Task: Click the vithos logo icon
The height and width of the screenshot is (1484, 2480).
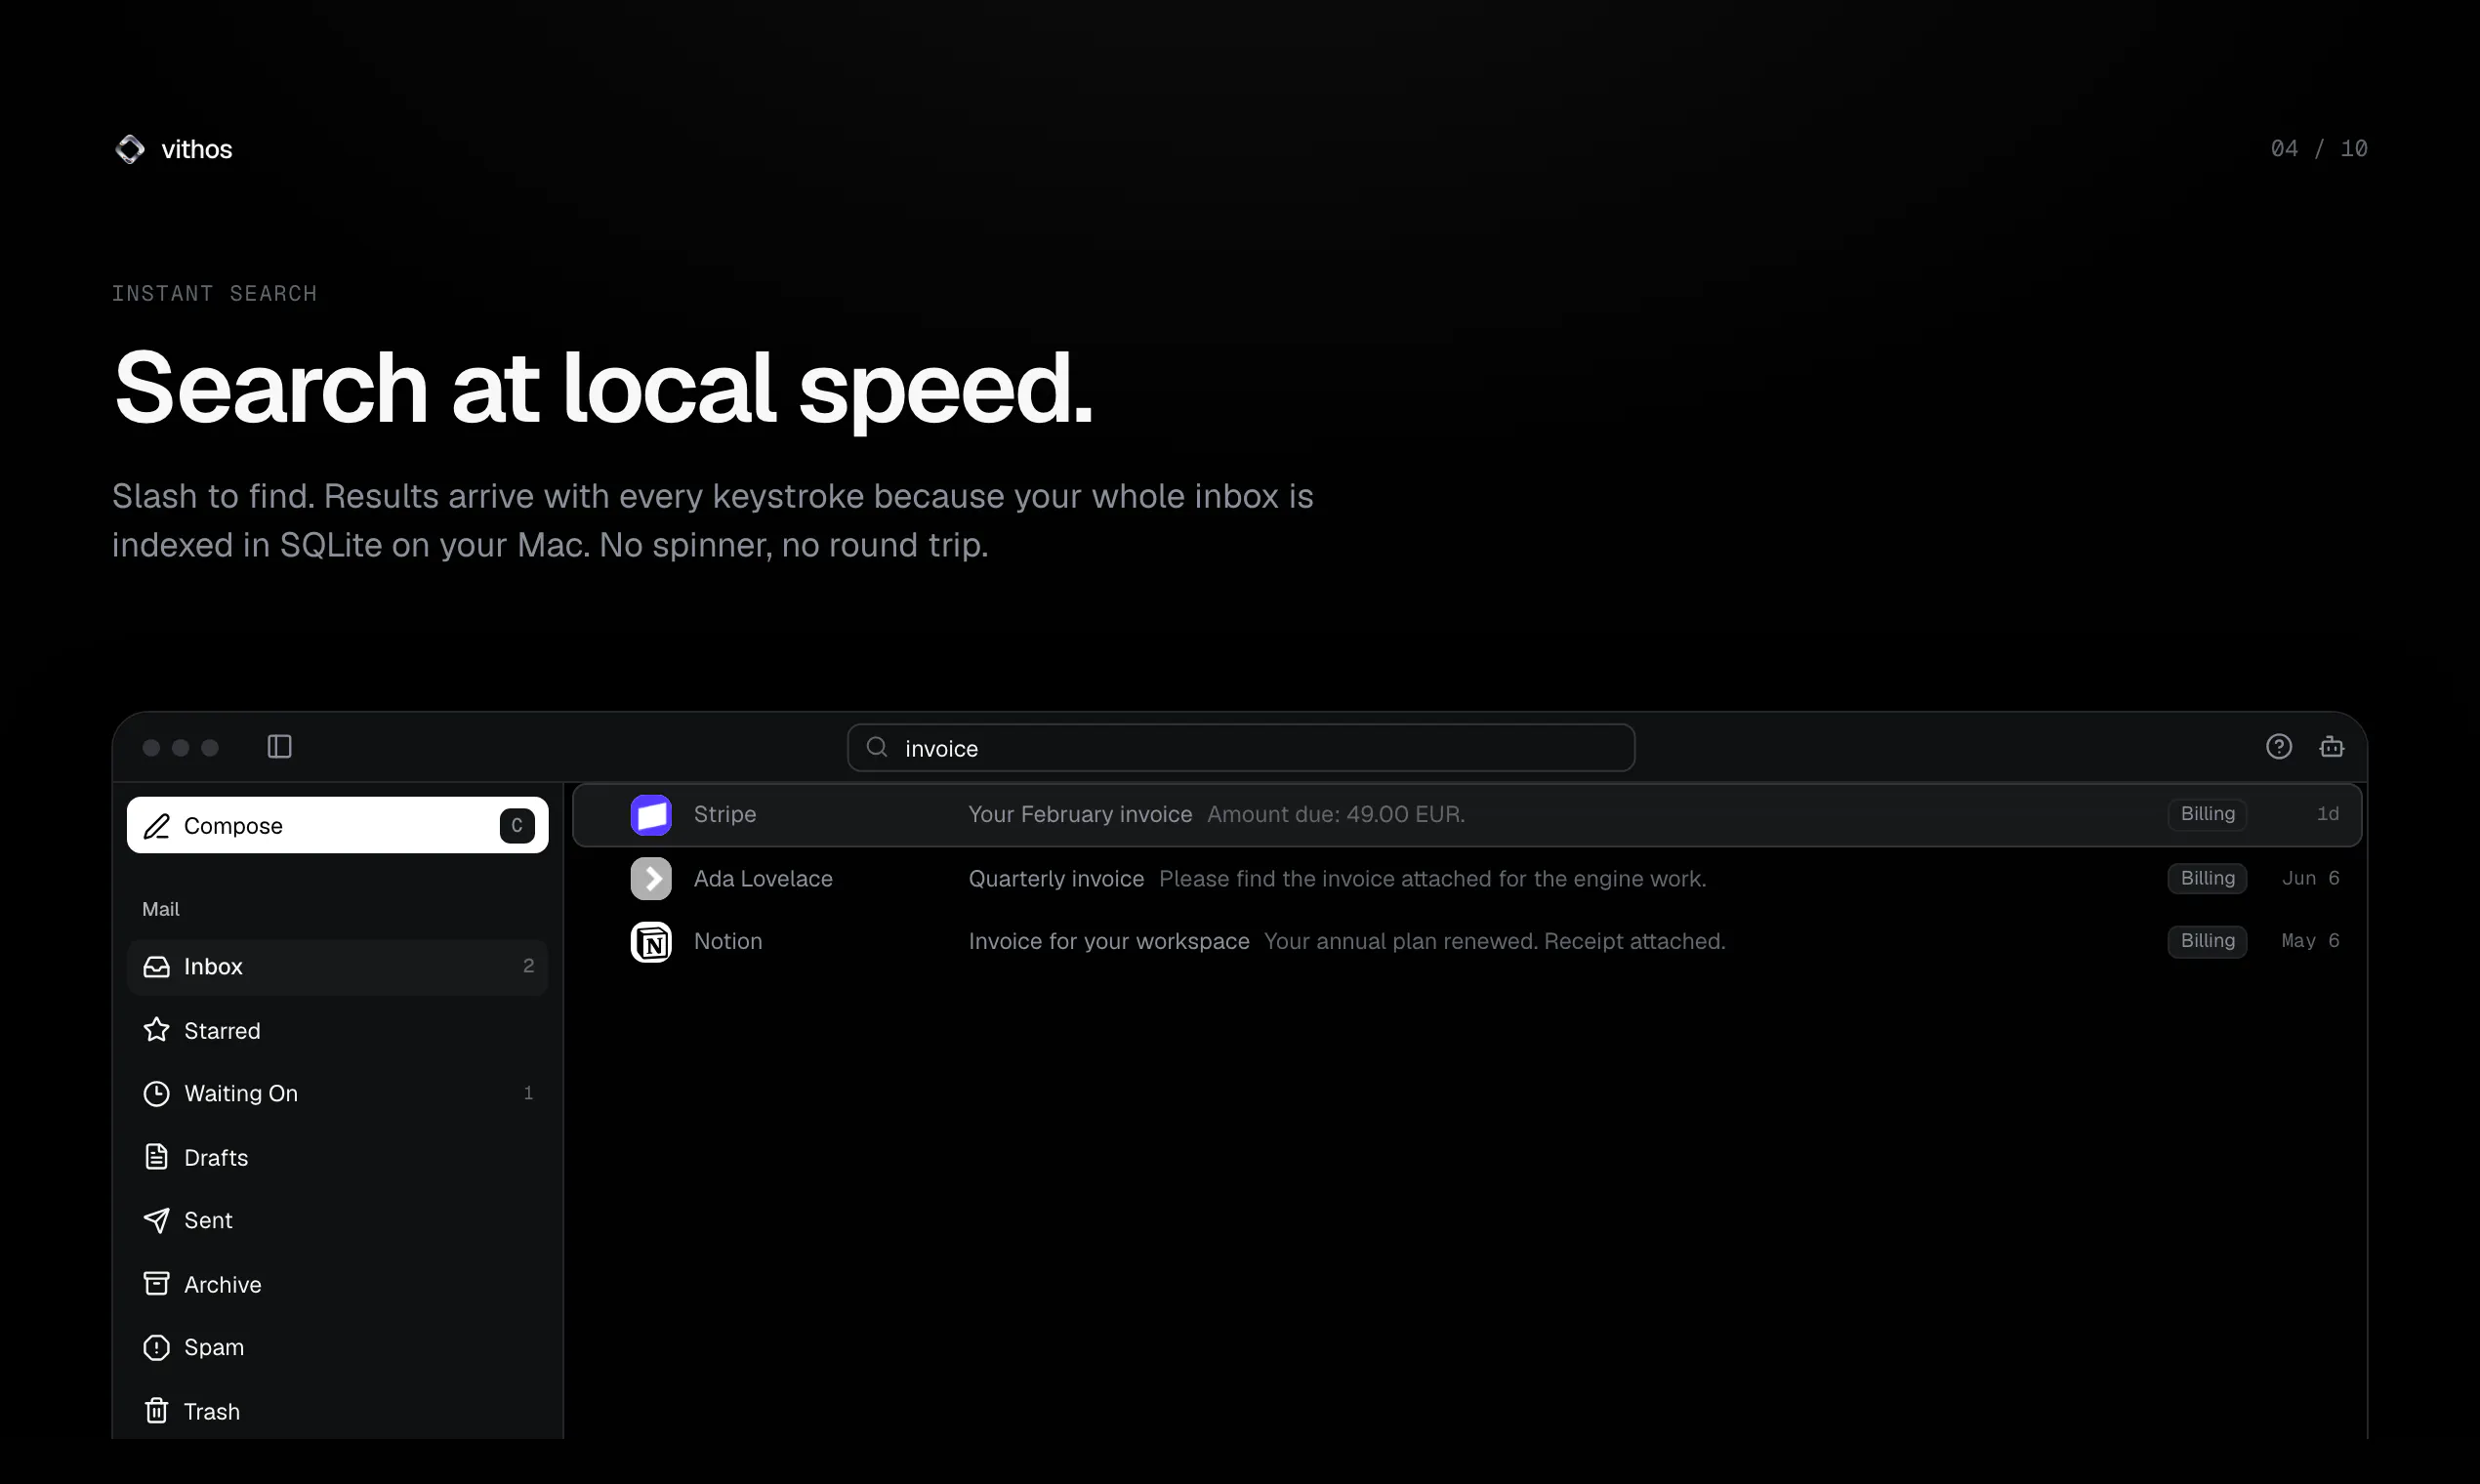Action: click(x=130, y=149)
